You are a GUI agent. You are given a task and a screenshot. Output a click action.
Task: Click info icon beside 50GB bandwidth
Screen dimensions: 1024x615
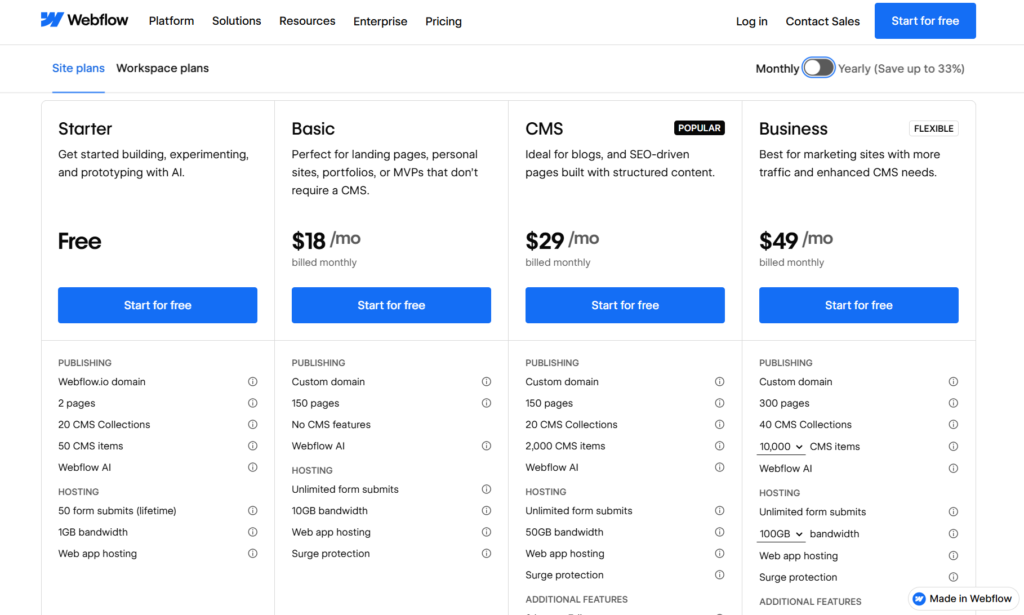tap(720, 532)
